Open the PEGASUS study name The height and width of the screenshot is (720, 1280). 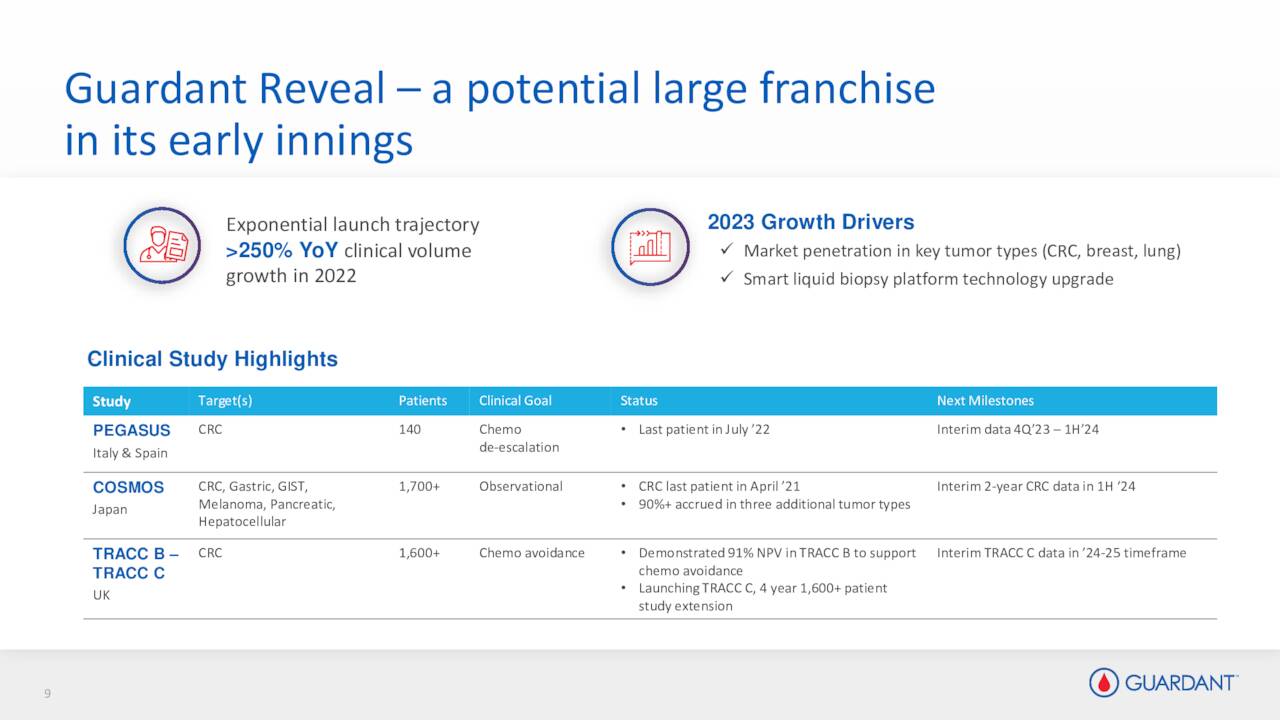coord(131,431)
